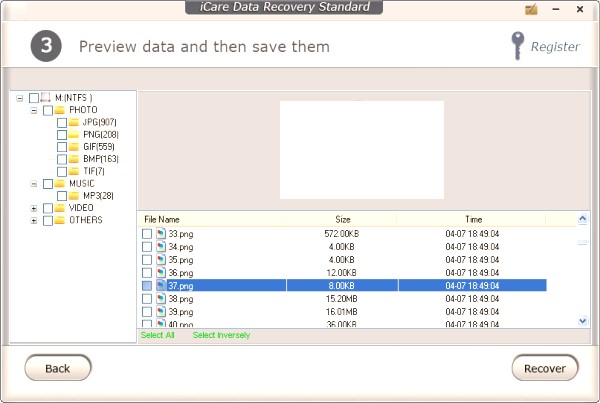Collapse the MUSIC tree node
The image size is (600, 403).
point(34,184)
